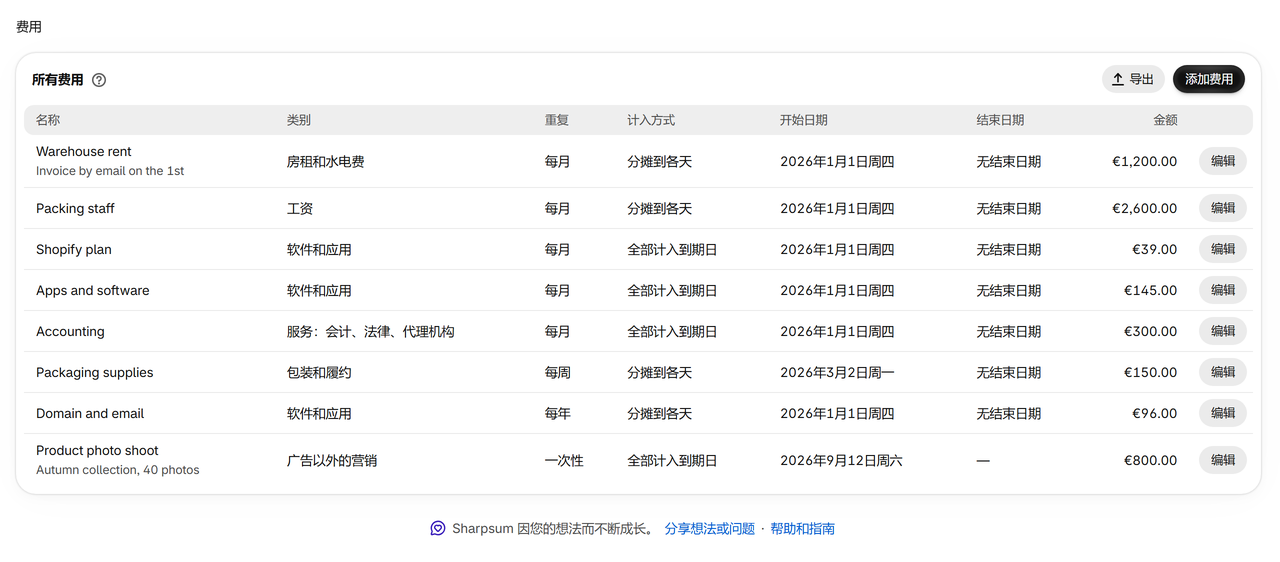Click the note 'Invoice by email on the 1st'
The image size is (1280, 562).
pyautogui.click(x=110, y=171)
